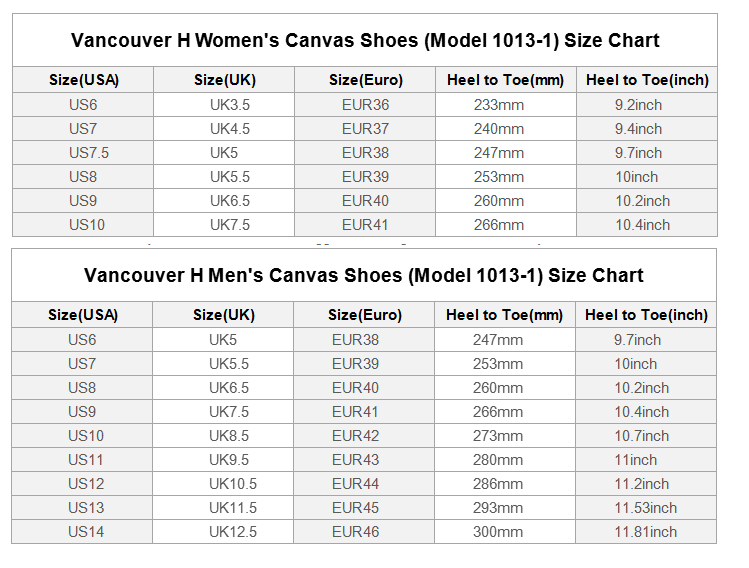This screenshot has width=749, height=568.
Task: Select the EUR36 cell
Action: click(x=365, y=105)
